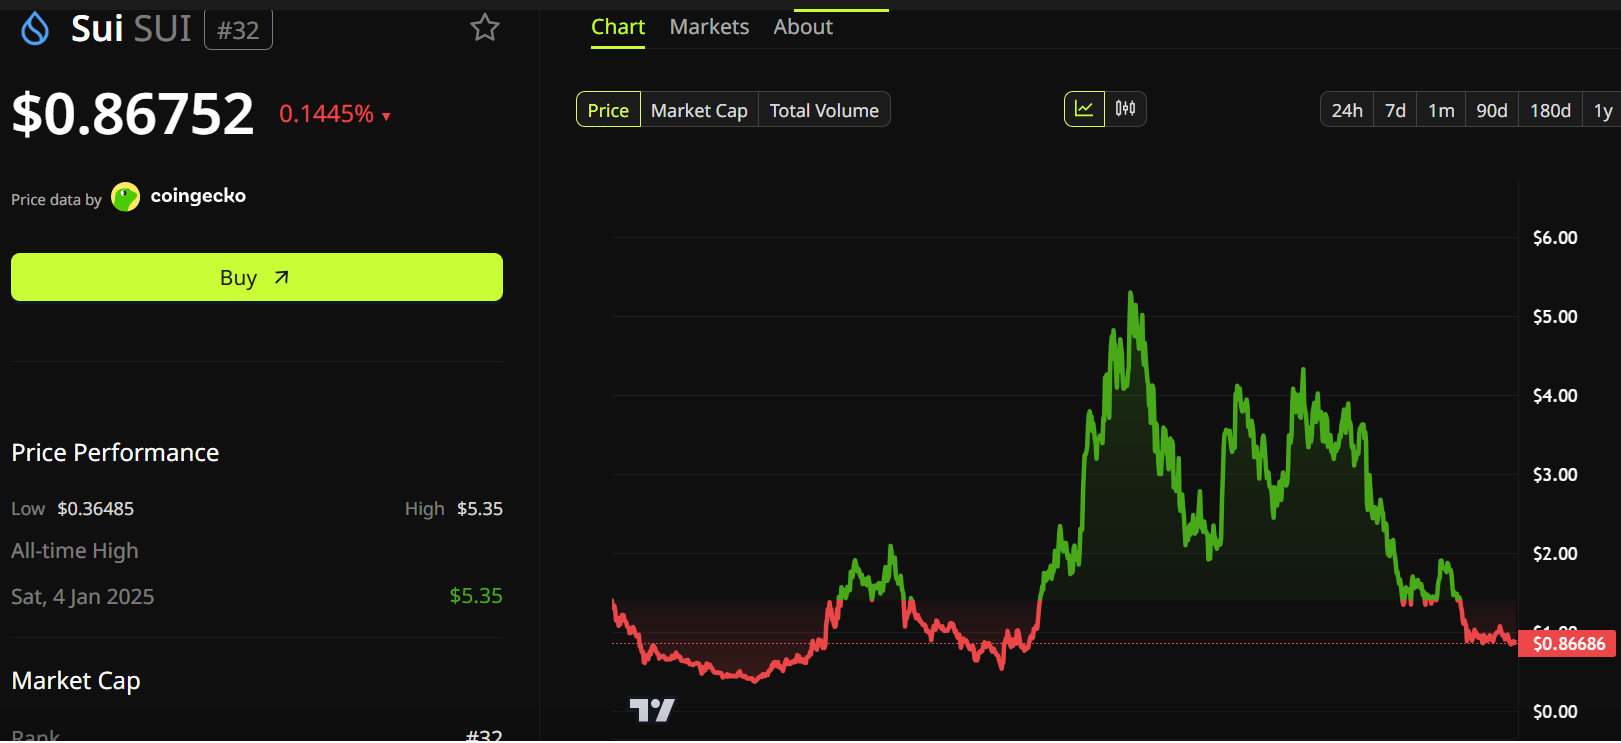Switch to candlestick chart view icon
Screen dimensions: 1621x743
point(1125,109)
